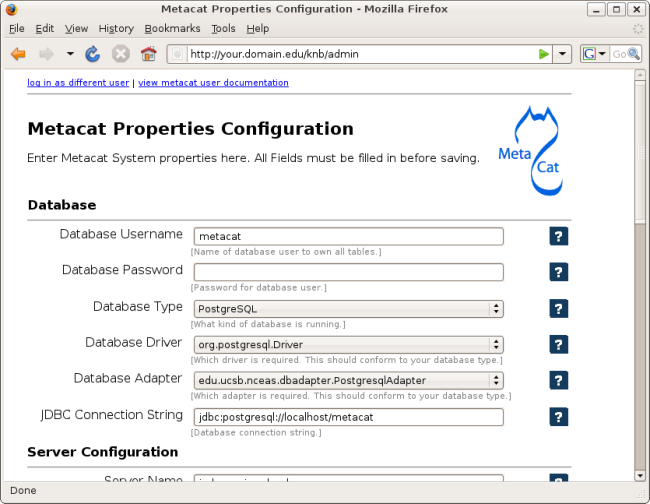Expand the Database Adapter dropdown
Image resolution: width=650 pixels, height=504 pixels.
495,381
